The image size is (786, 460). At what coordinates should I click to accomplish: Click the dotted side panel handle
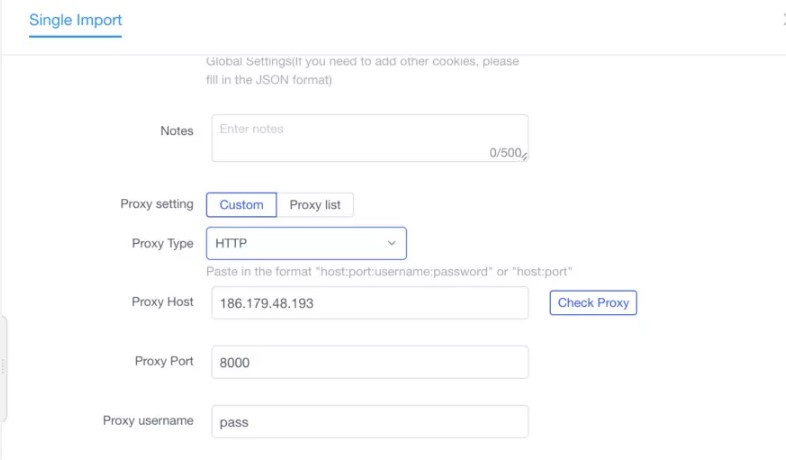(4, 367)
